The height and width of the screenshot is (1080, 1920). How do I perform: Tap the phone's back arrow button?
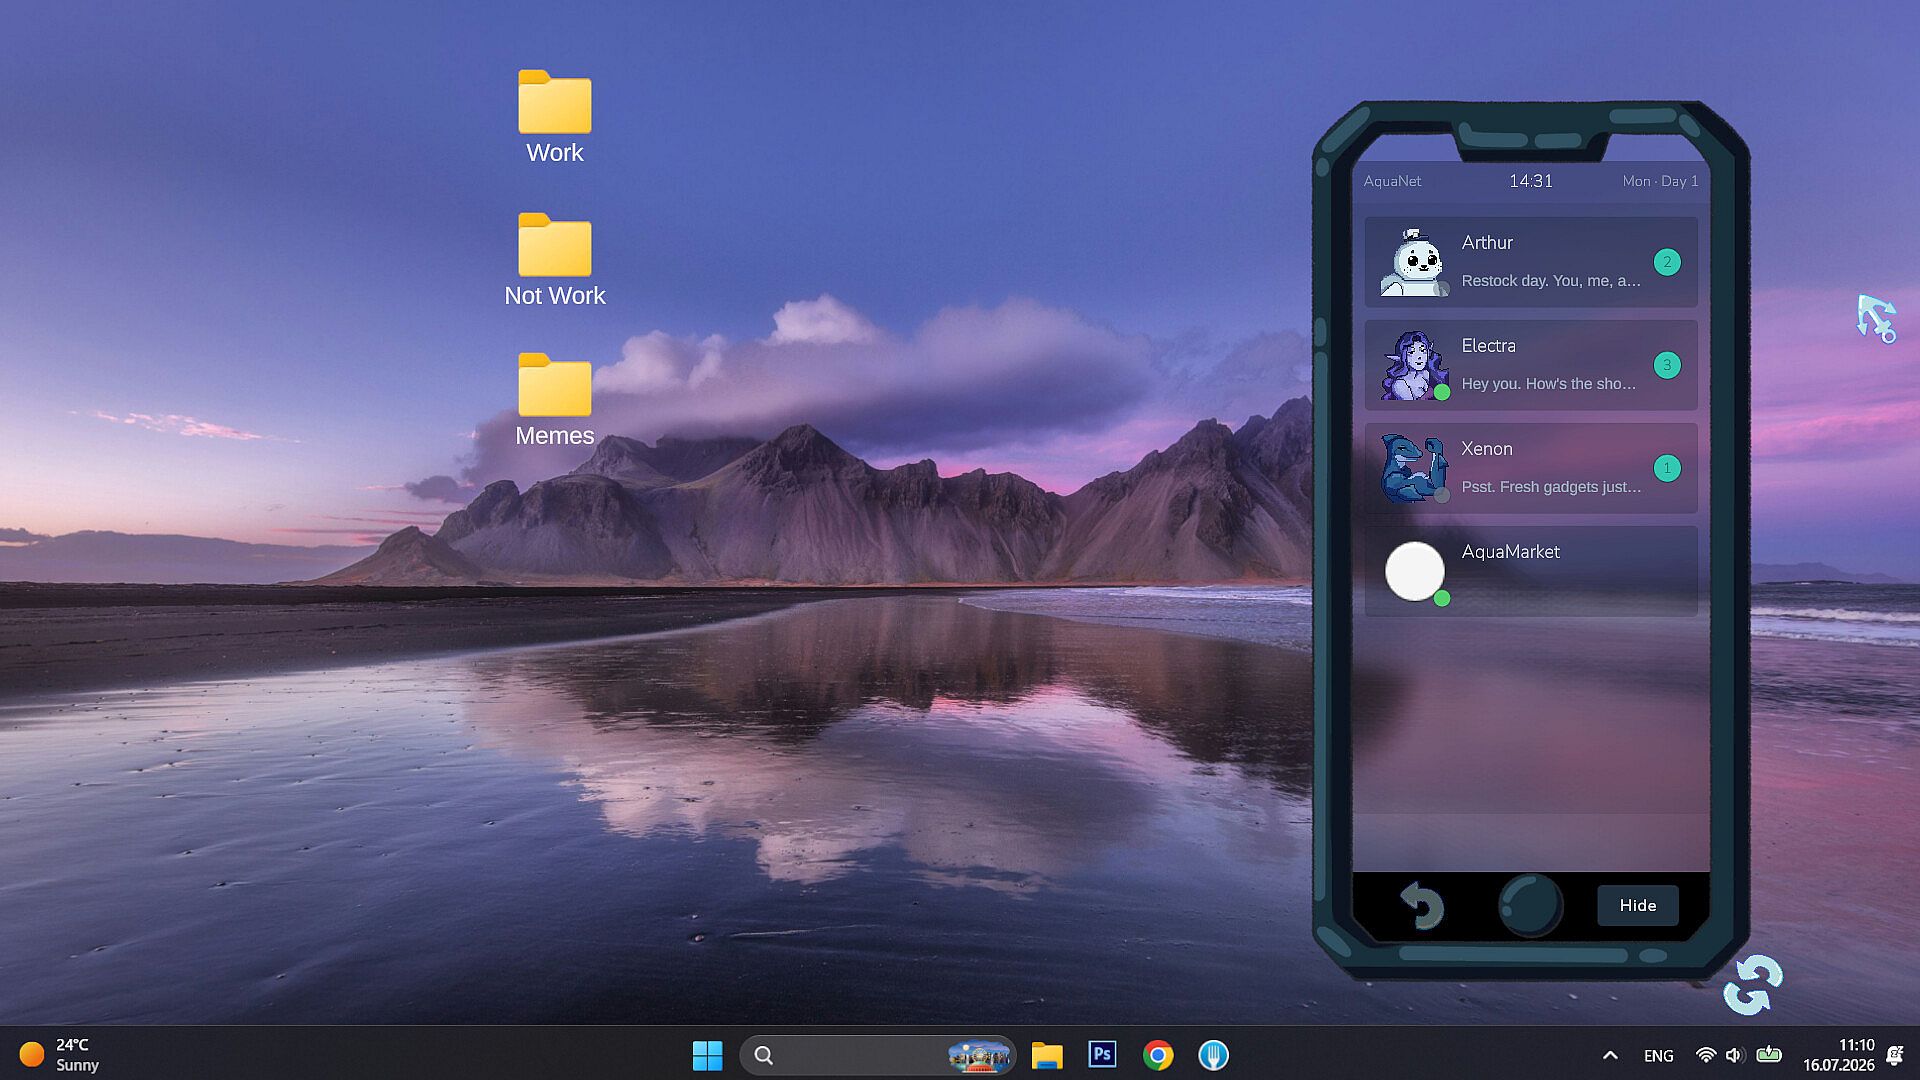point(1421,905)
